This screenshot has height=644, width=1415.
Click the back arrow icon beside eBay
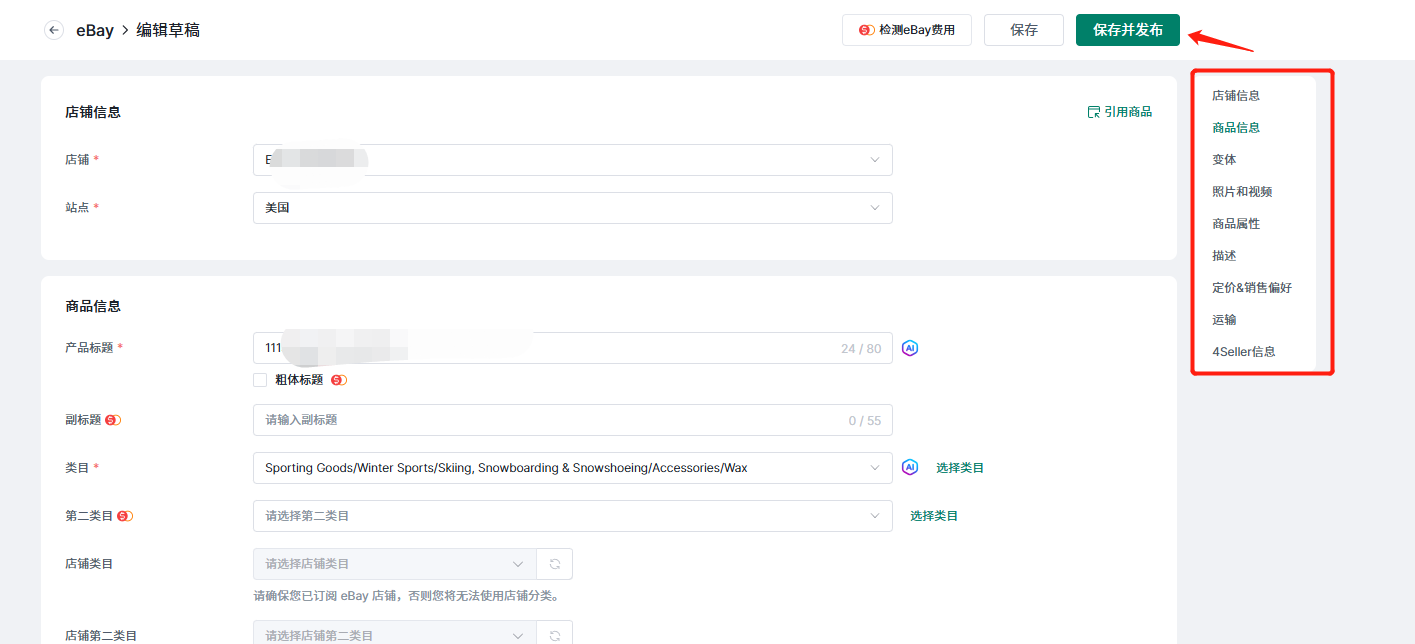pos(54,30)
